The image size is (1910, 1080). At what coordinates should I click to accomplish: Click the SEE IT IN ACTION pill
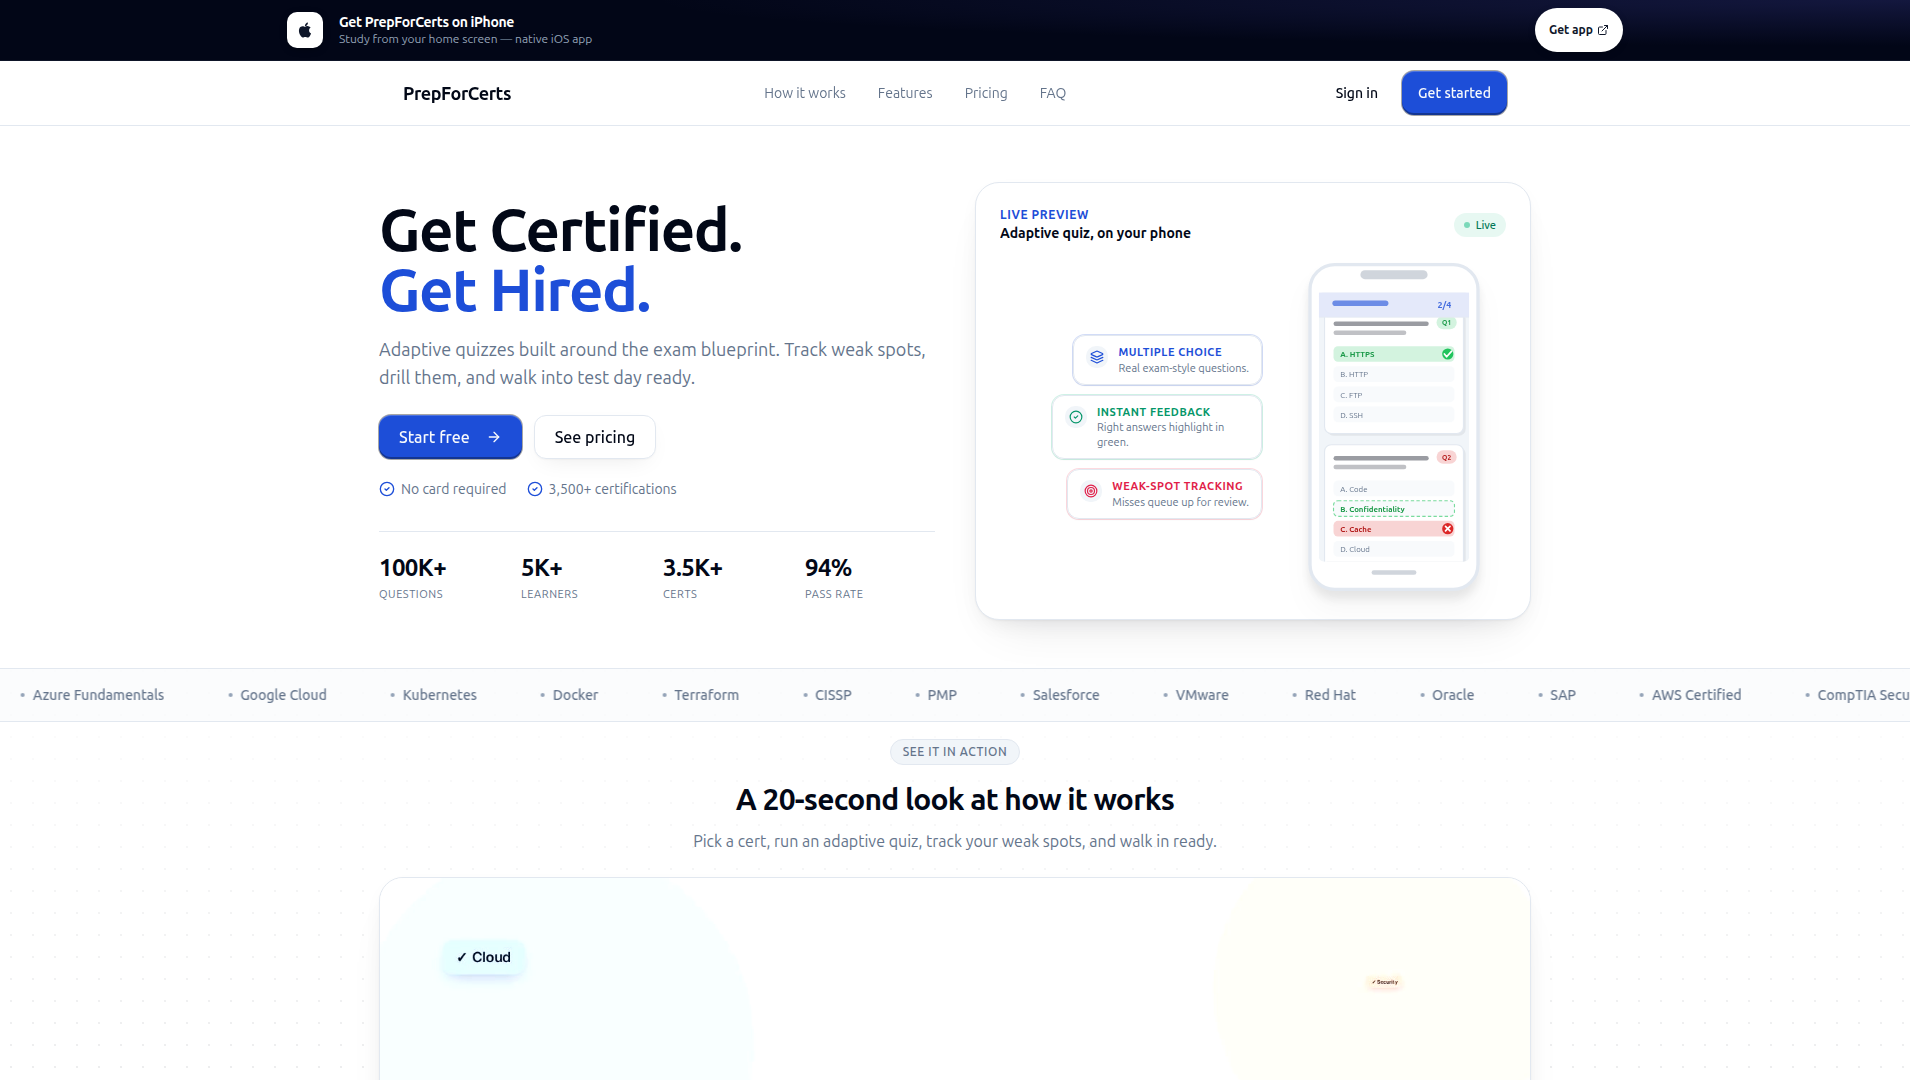pos(955,752)
